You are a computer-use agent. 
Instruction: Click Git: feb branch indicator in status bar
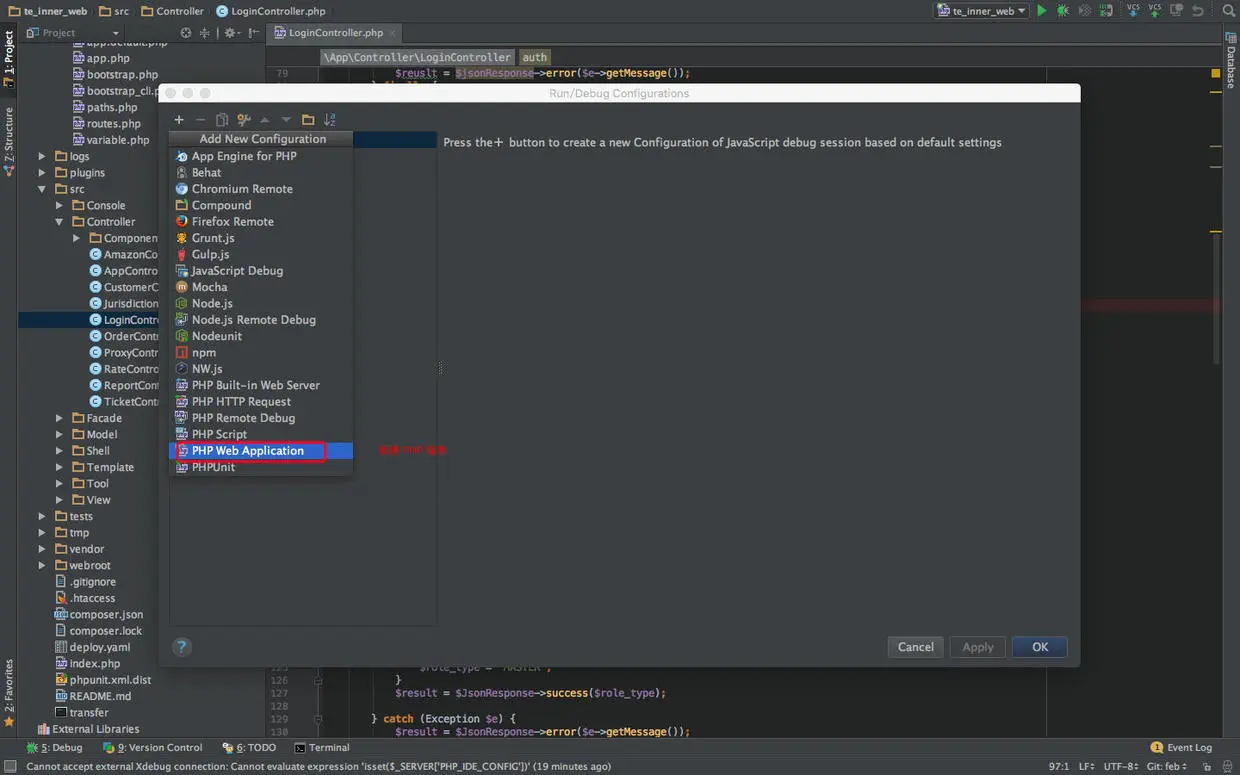pos(1167,766)
